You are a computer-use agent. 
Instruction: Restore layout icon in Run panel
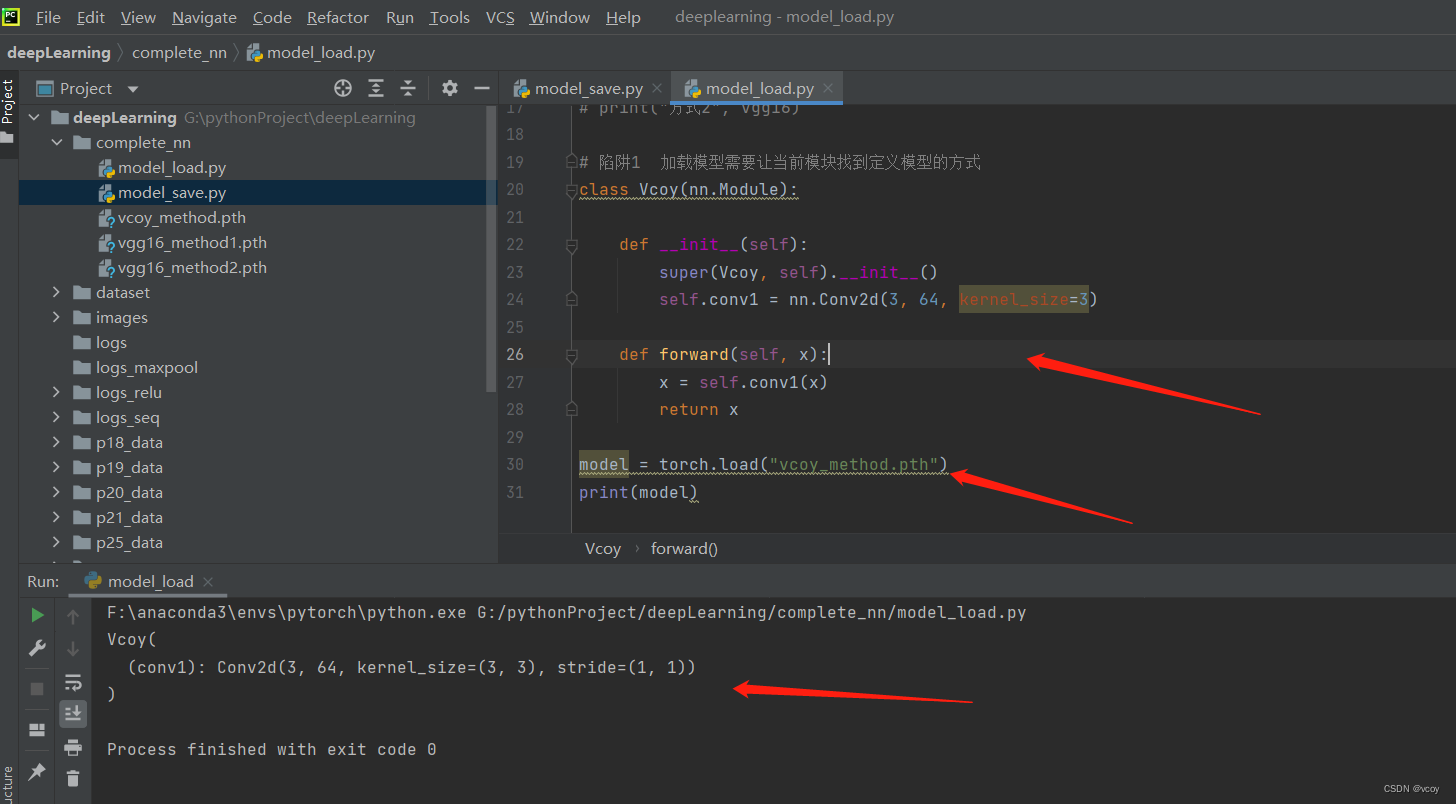click(x=37, y=729)
